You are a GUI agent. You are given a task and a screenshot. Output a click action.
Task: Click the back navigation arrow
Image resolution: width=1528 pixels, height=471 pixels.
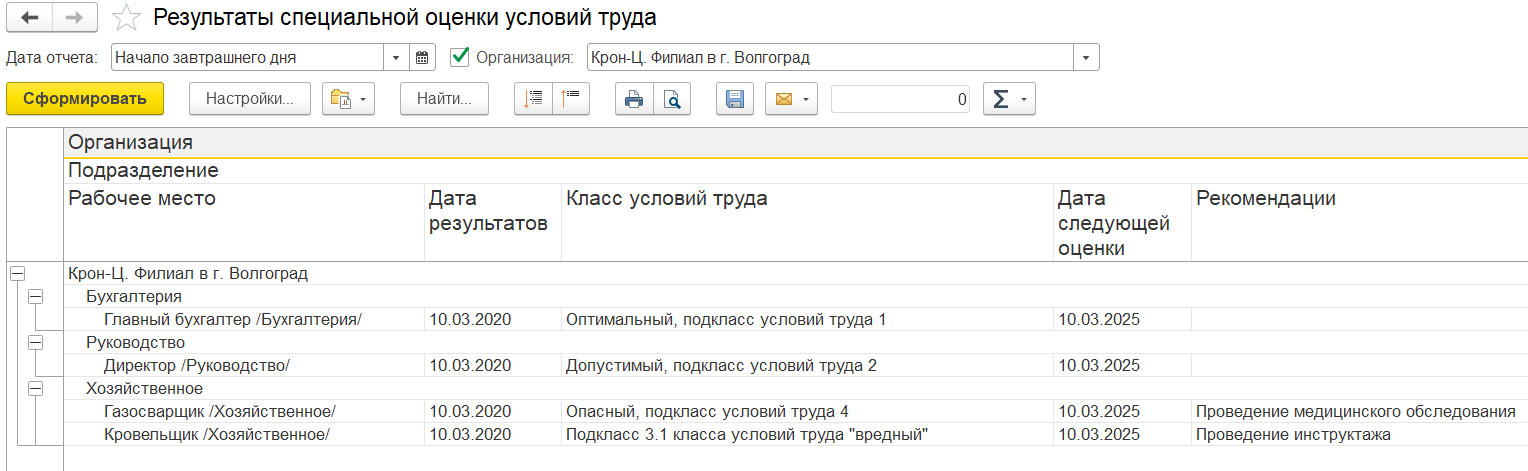(30, 18)
